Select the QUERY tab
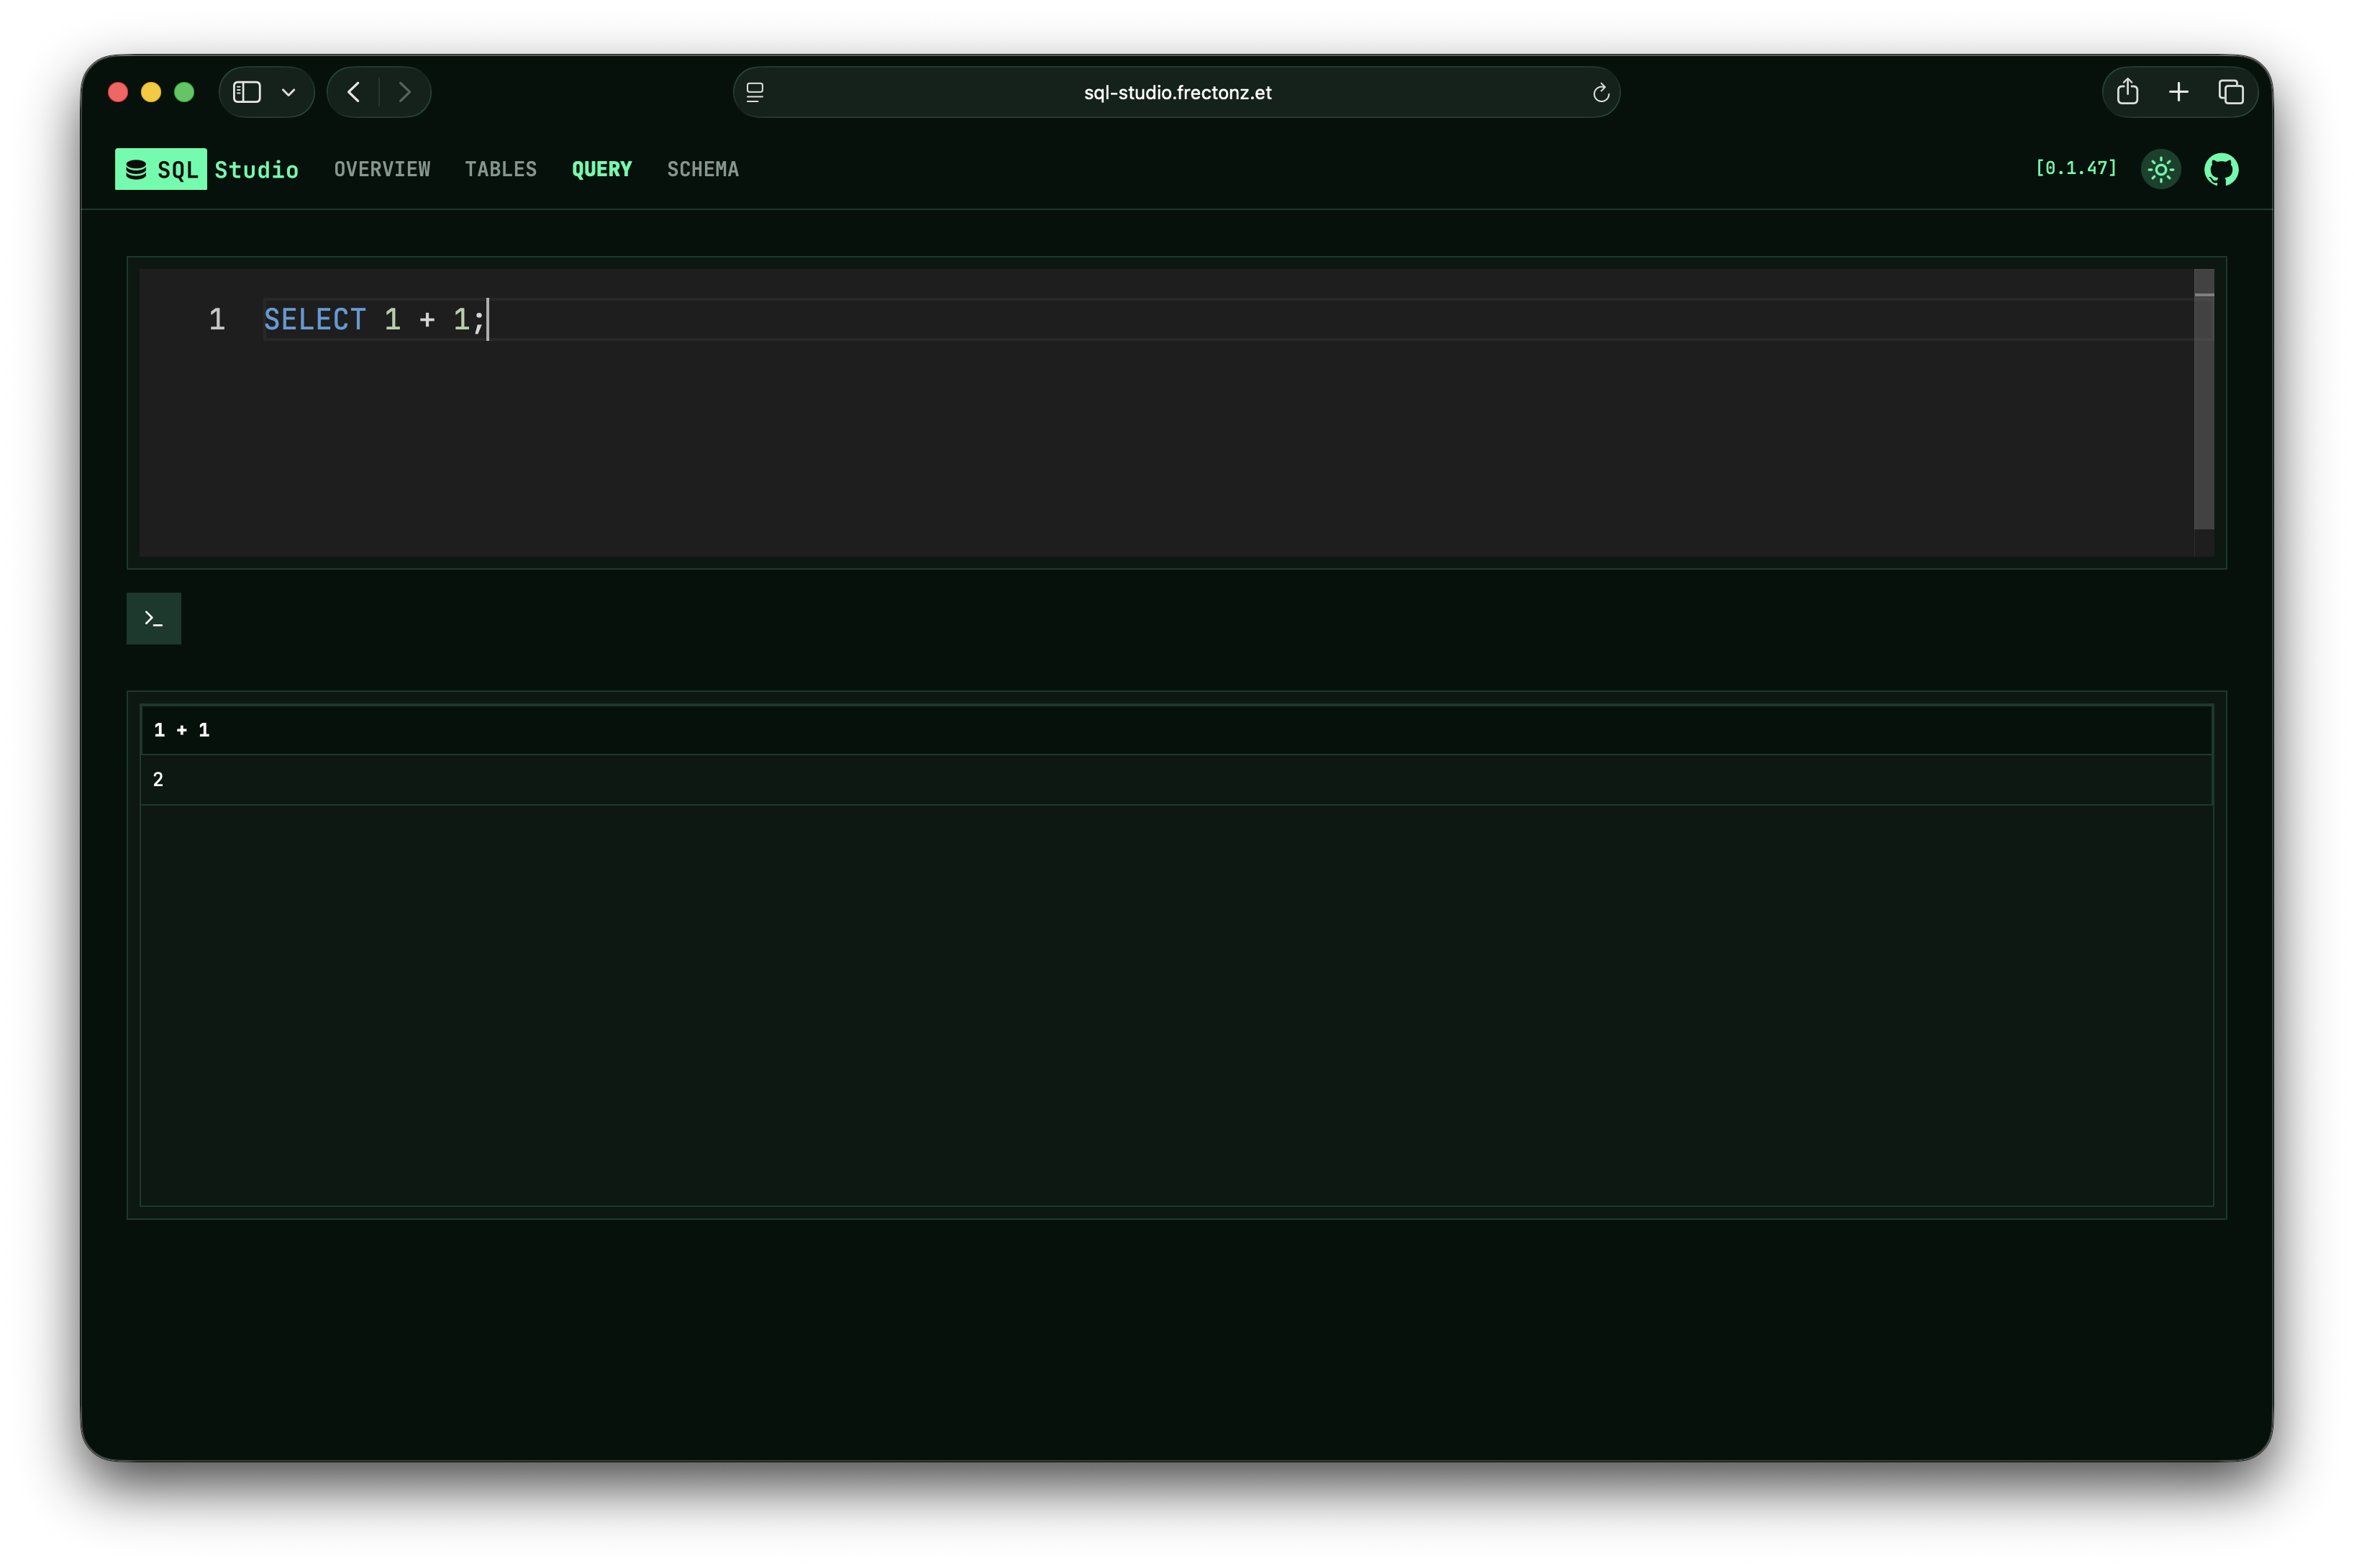 [601, 169]
